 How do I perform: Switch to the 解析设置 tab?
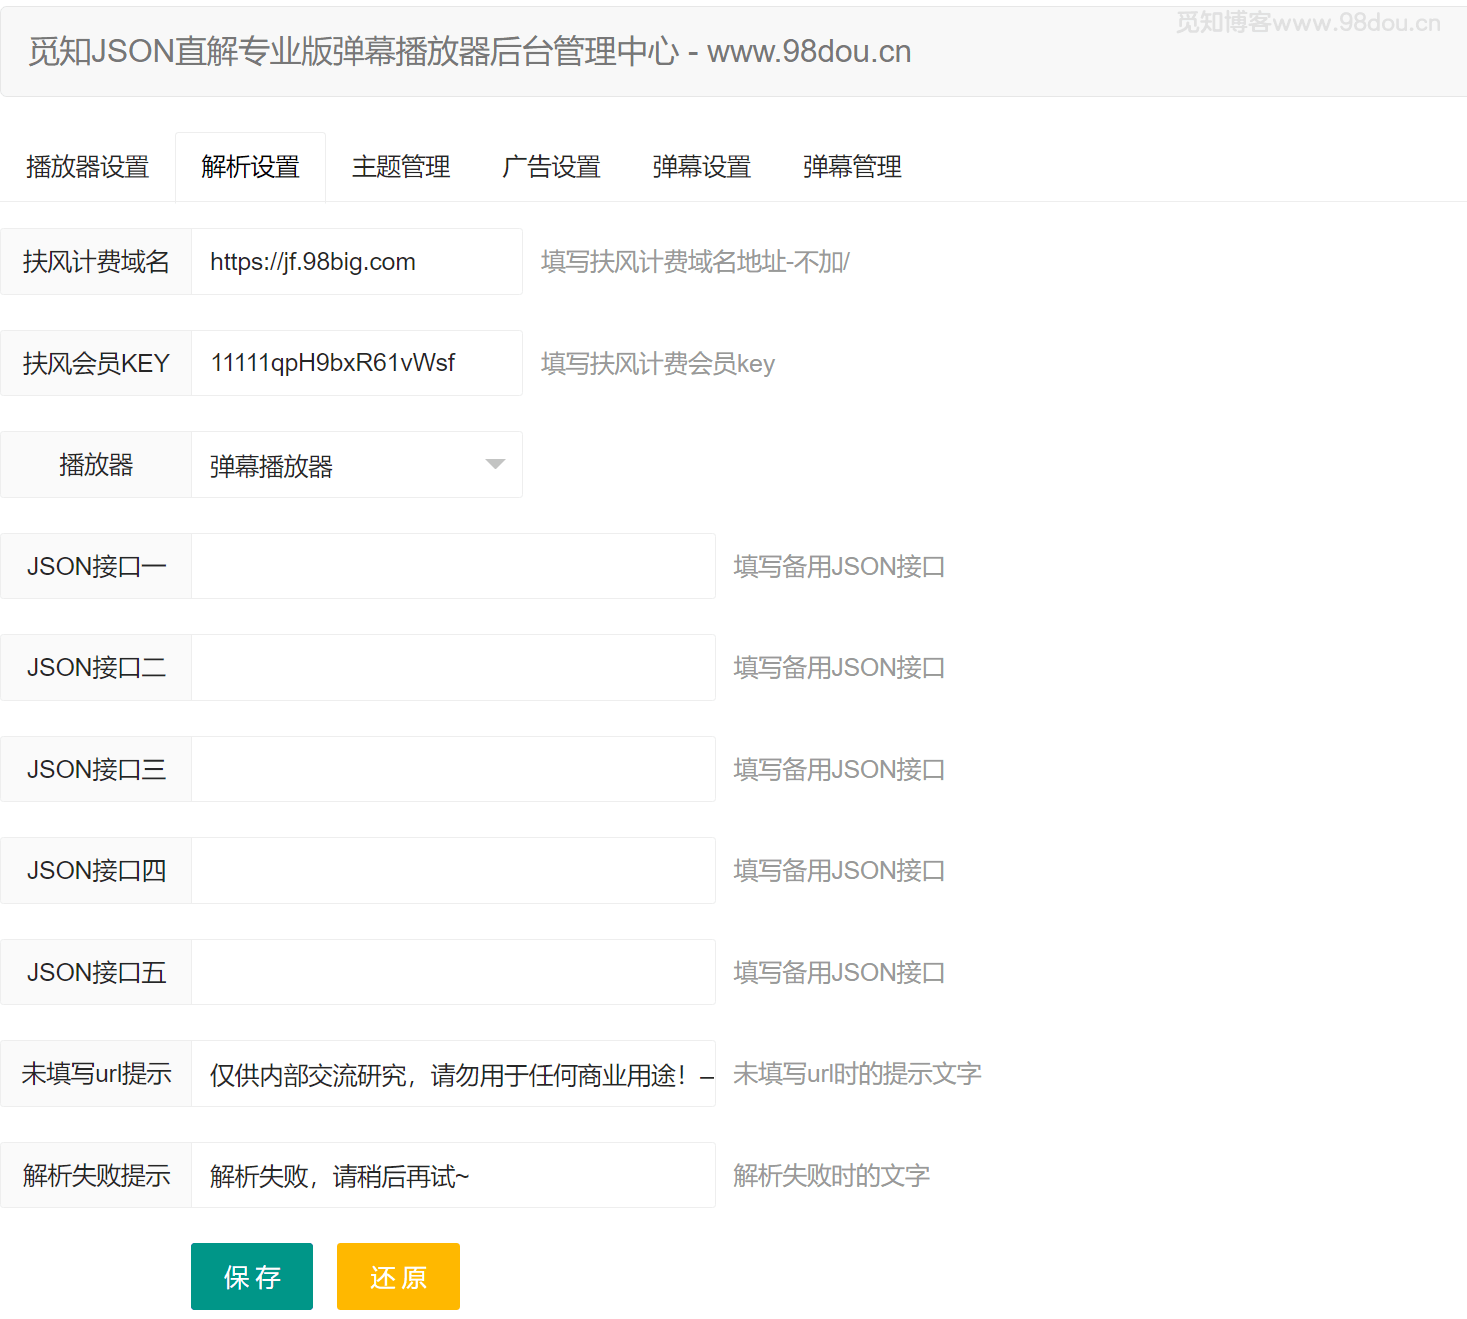pyautogui.click(x=250, y=167)
